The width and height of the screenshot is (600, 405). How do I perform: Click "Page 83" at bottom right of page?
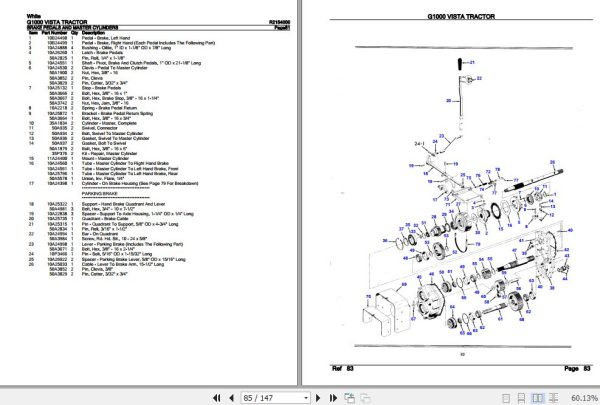coord(577,368)
